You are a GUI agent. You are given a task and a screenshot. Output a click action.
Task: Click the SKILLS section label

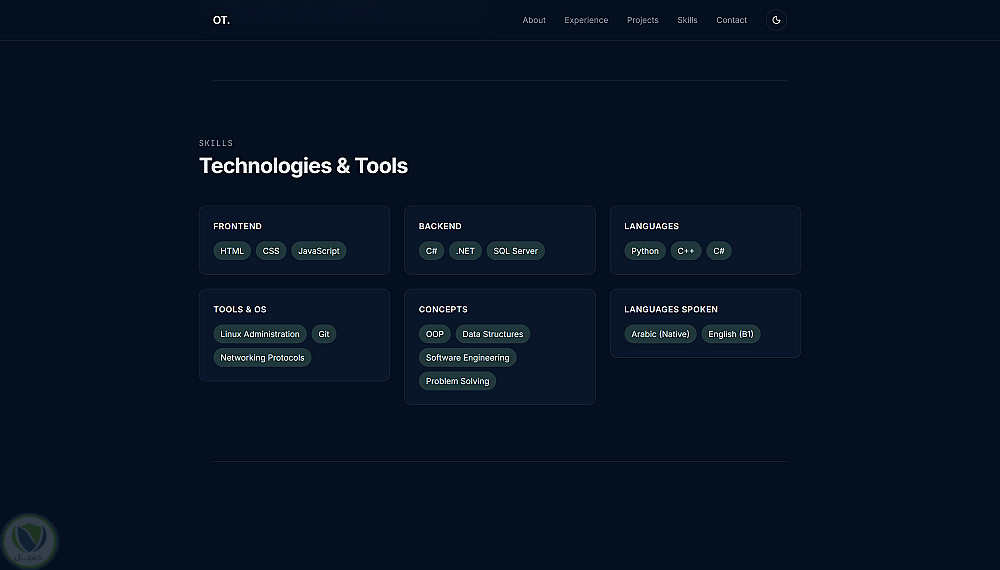pyautogui.click(x=216, y=143)
